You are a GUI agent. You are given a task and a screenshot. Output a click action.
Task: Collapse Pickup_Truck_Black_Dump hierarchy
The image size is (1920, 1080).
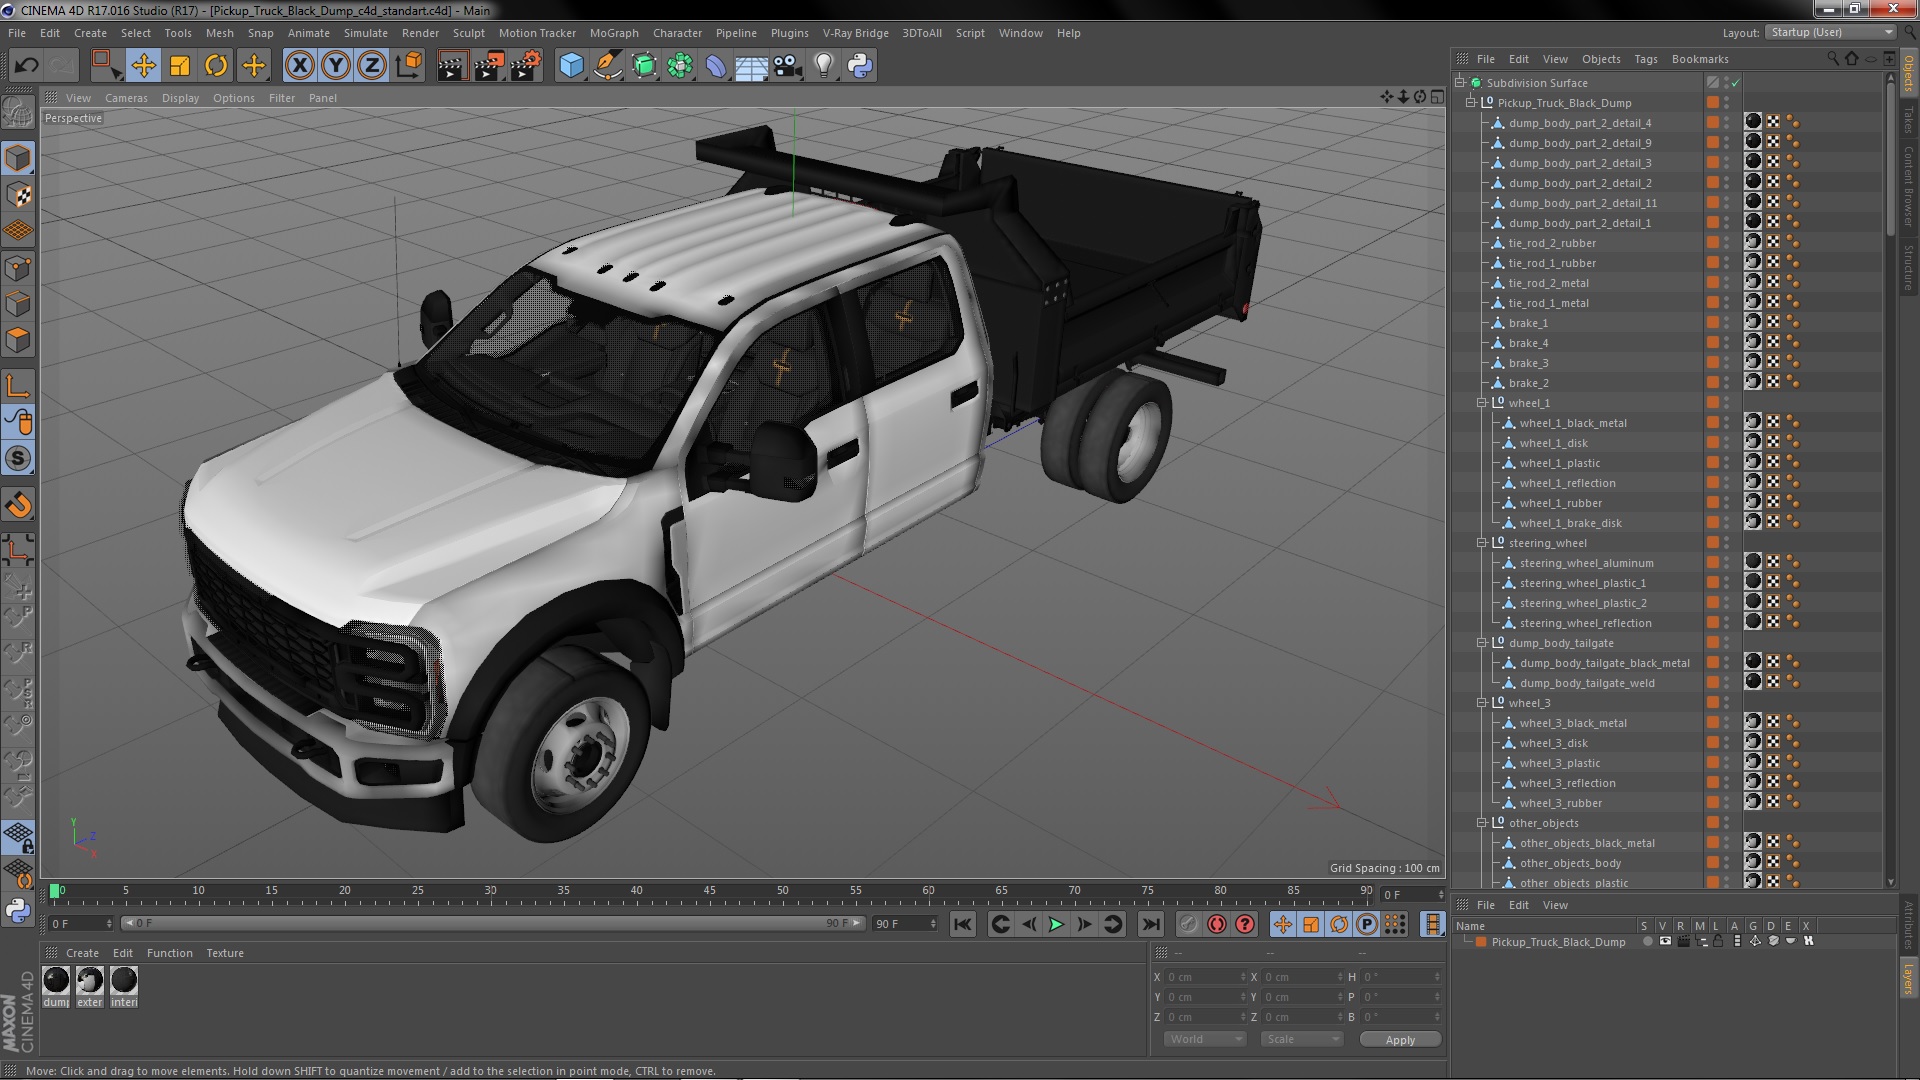coord(1471,103)
